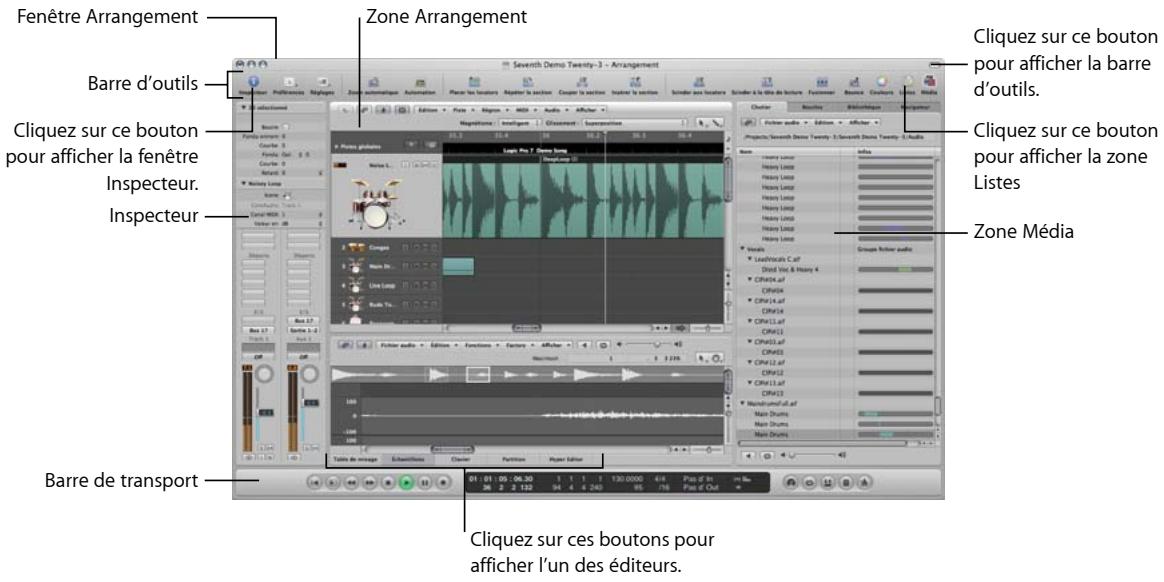Open the Édition menu in the Arrangement zone
Viewport: 1164px width, 582px height.
coord(429,109)
